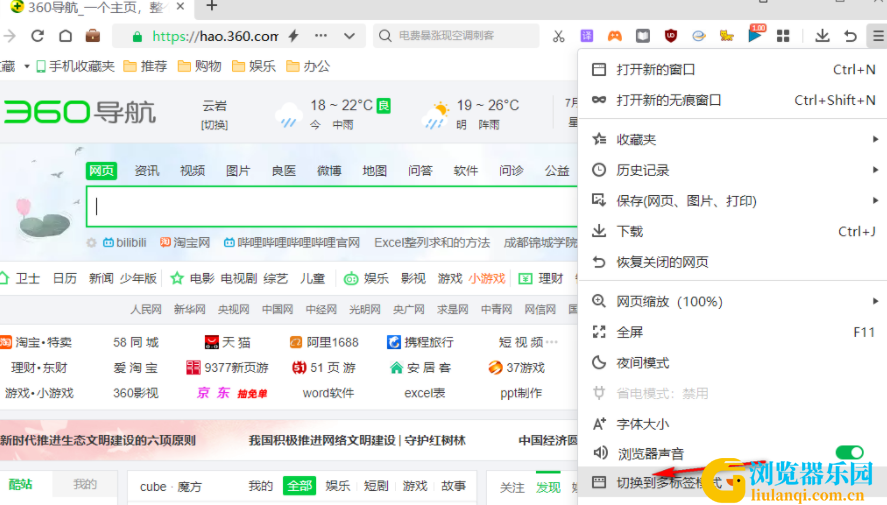This screenshot has height=505, width=887.
Task: Open the 办公 bookmarks folder
Action: click(308, 66)
